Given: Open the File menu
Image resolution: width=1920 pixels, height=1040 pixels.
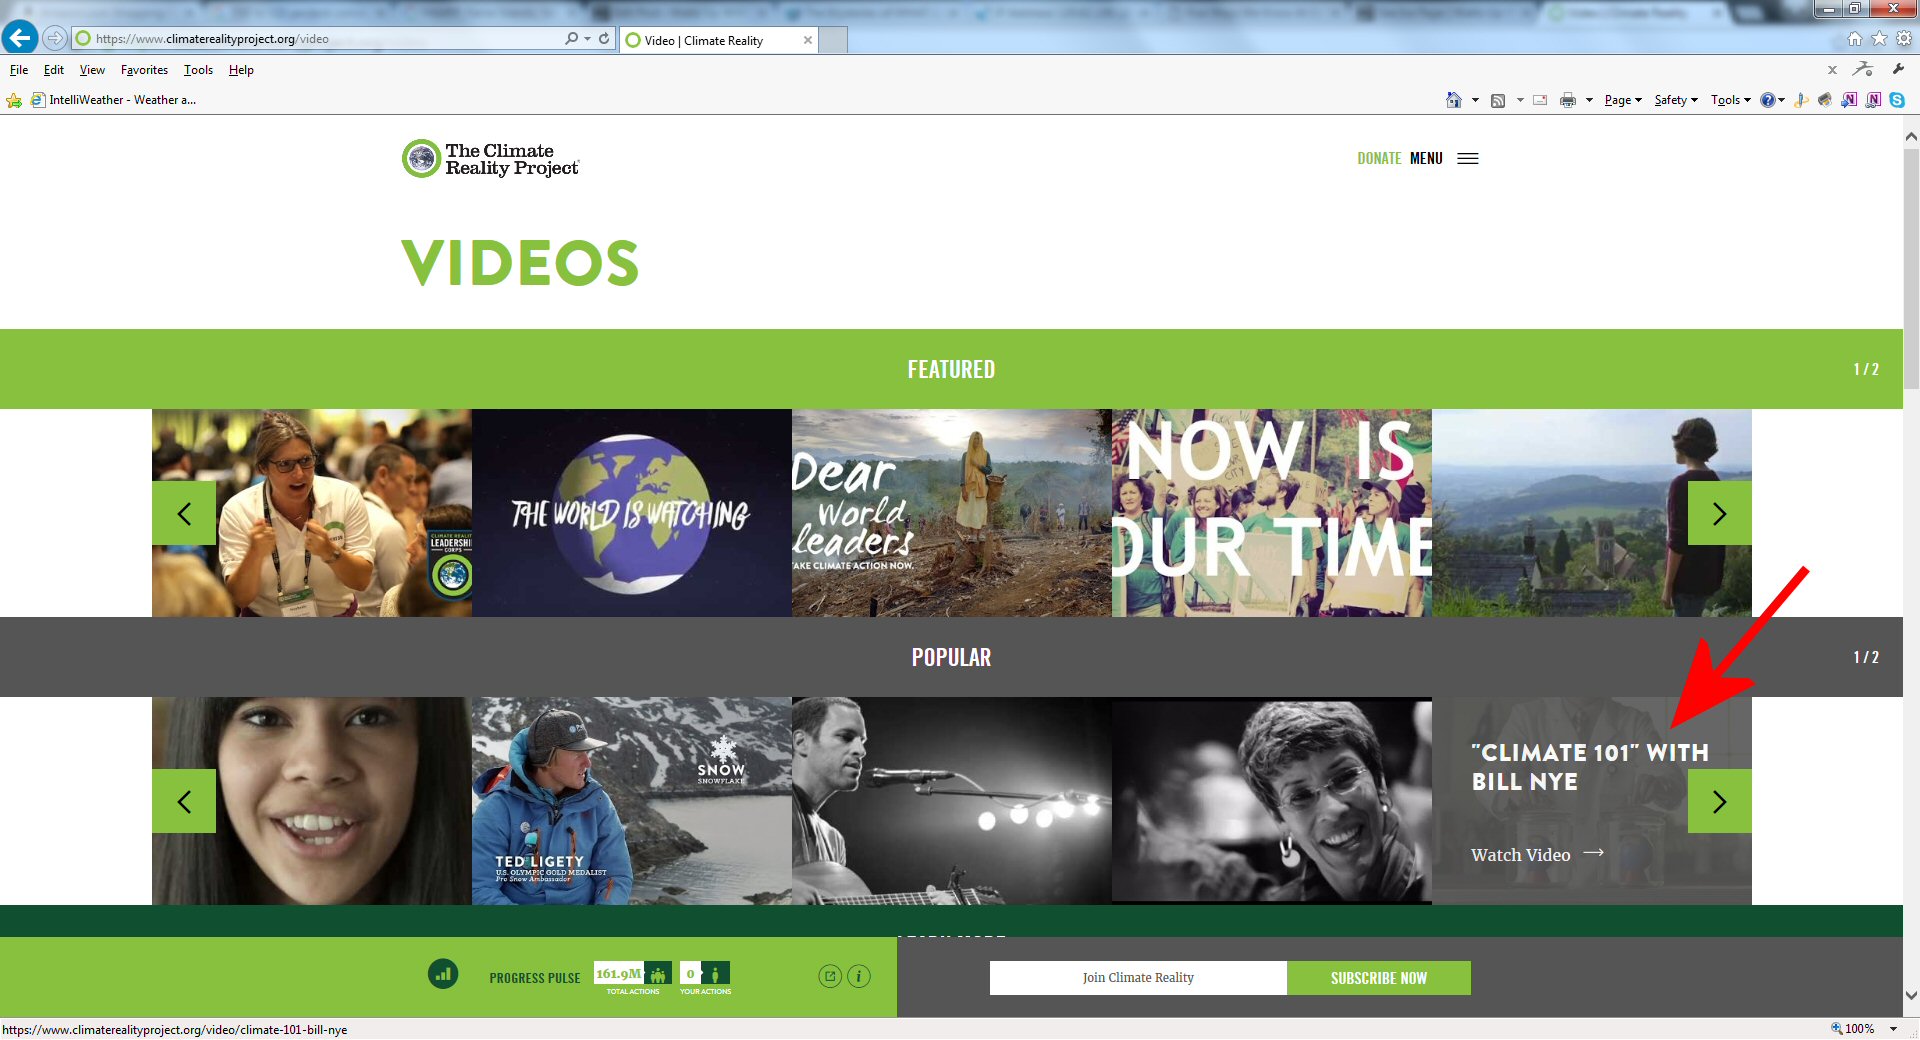Looking at the screenshot, I should [x=19, y=70].
